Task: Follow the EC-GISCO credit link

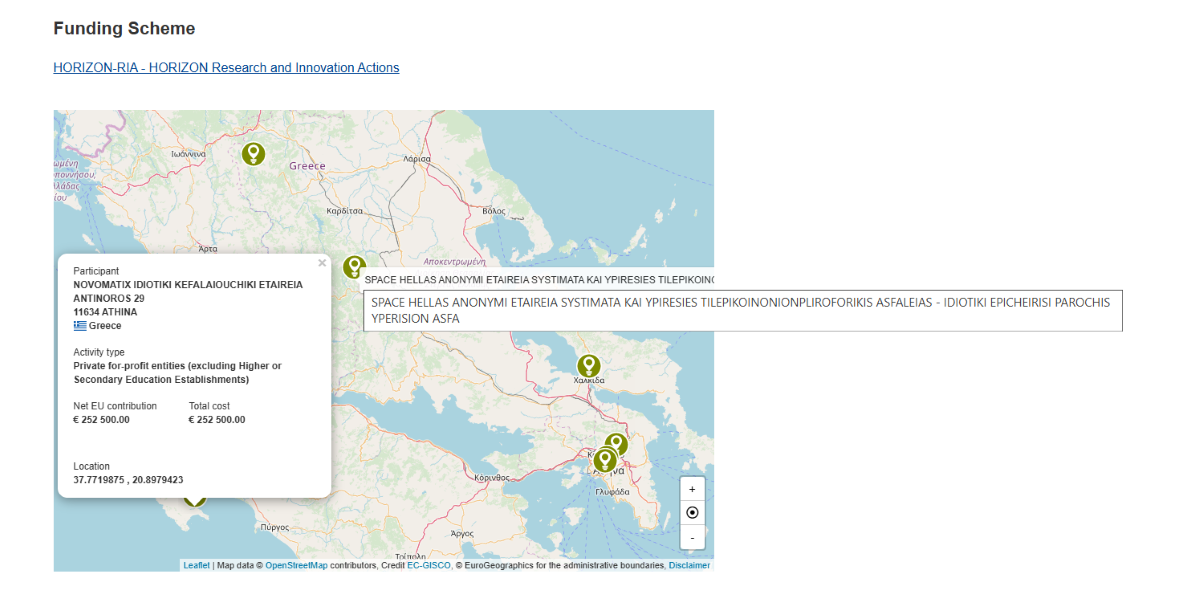Action: (429, 565)
